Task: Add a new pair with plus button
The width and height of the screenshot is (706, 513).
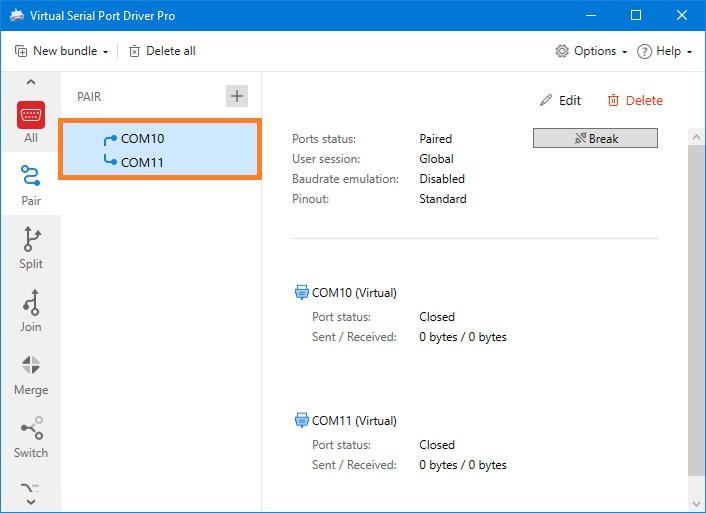Action: click(237, 96)
